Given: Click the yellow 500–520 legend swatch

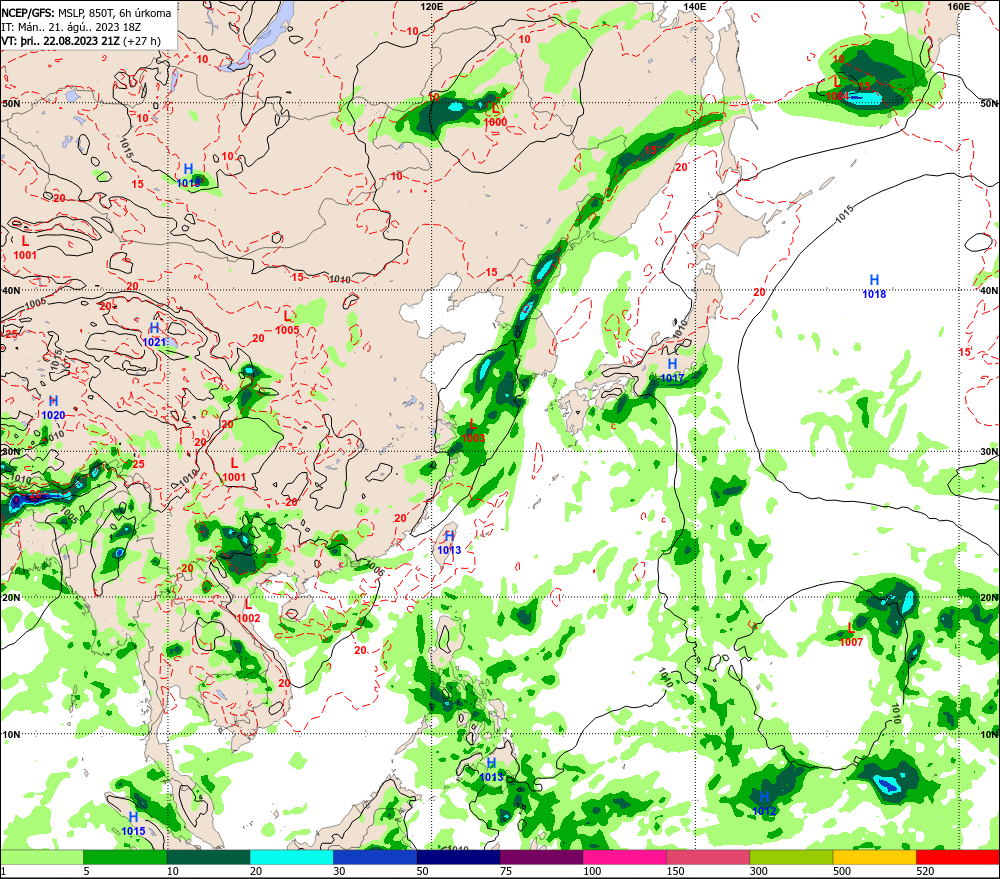Looking at the screenshot, I should pos(874,857).
